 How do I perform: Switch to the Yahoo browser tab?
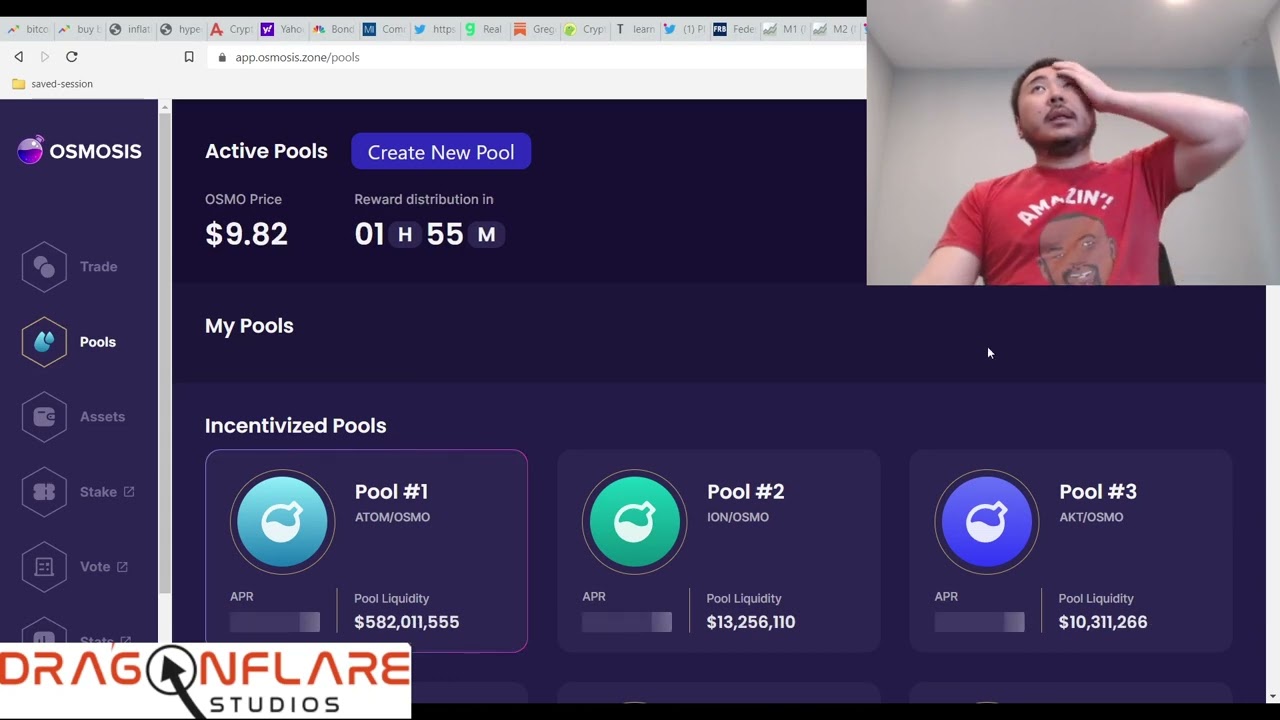tap(283, 29)
